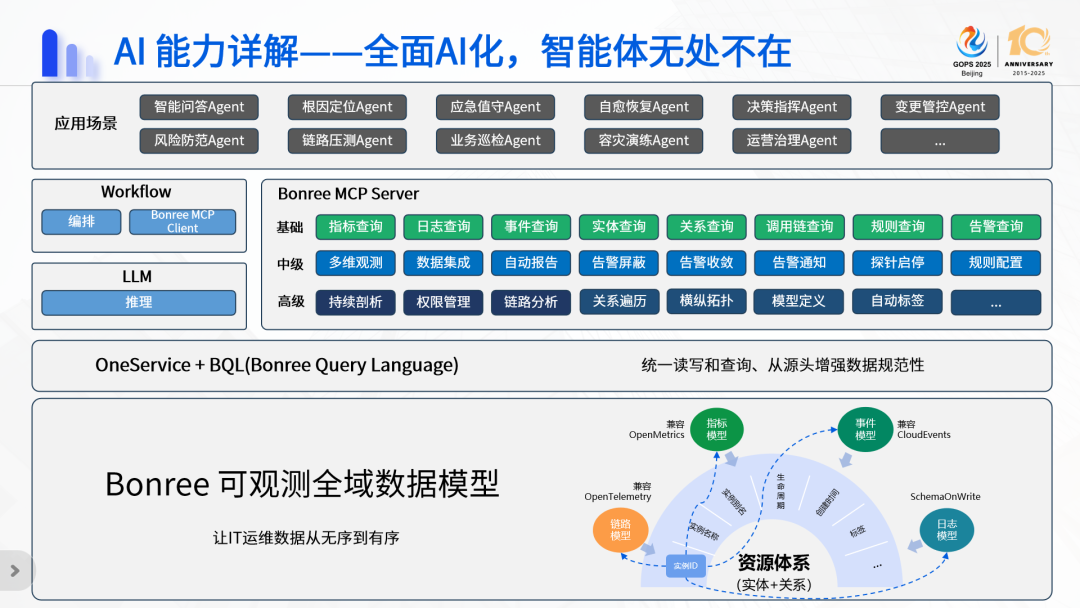Click the blue 数据集成 box
1080x608 pixels.
[443, 262]
